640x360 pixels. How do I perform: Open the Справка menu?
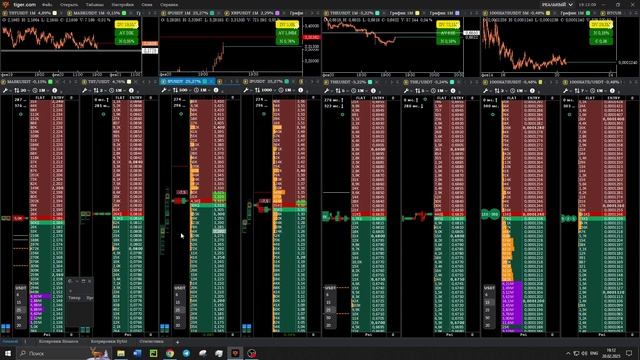169,4
